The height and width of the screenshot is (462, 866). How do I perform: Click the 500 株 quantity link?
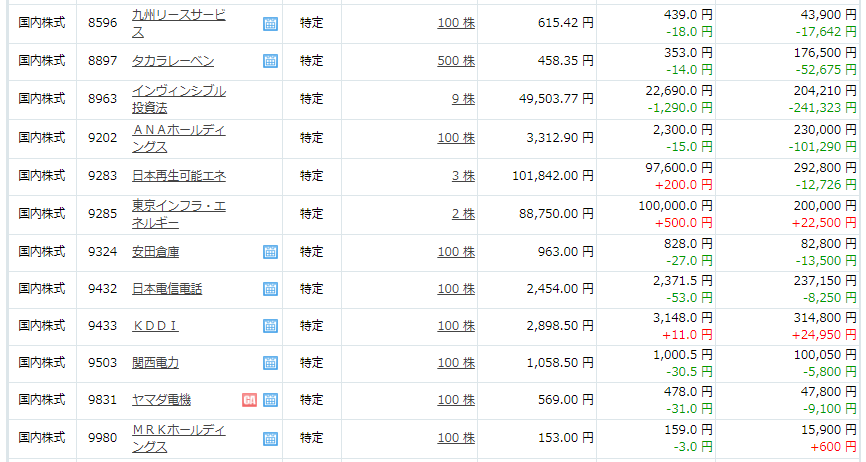pyautogui.click(x=455, y=61)
